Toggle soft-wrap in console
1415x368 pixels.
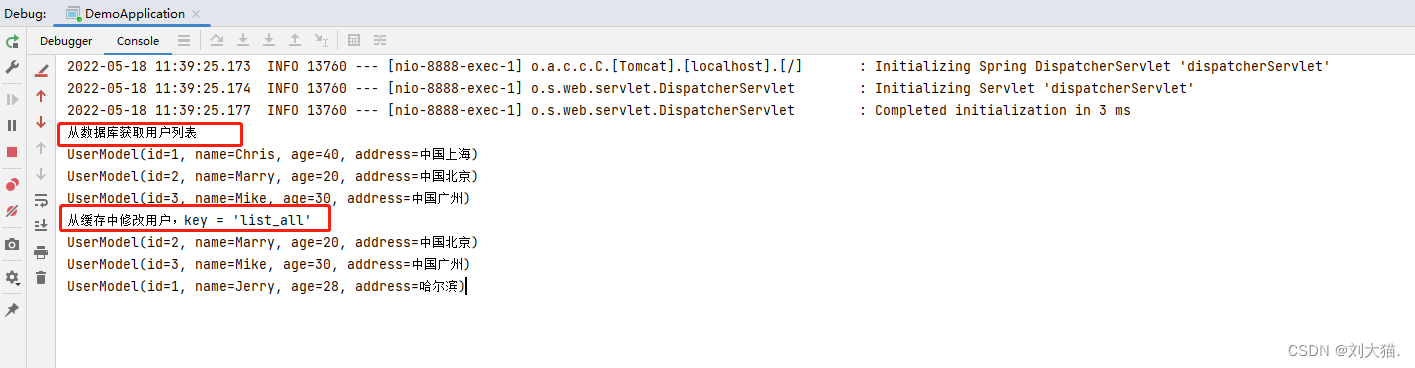pyautogui.click(x=41, y=200)
